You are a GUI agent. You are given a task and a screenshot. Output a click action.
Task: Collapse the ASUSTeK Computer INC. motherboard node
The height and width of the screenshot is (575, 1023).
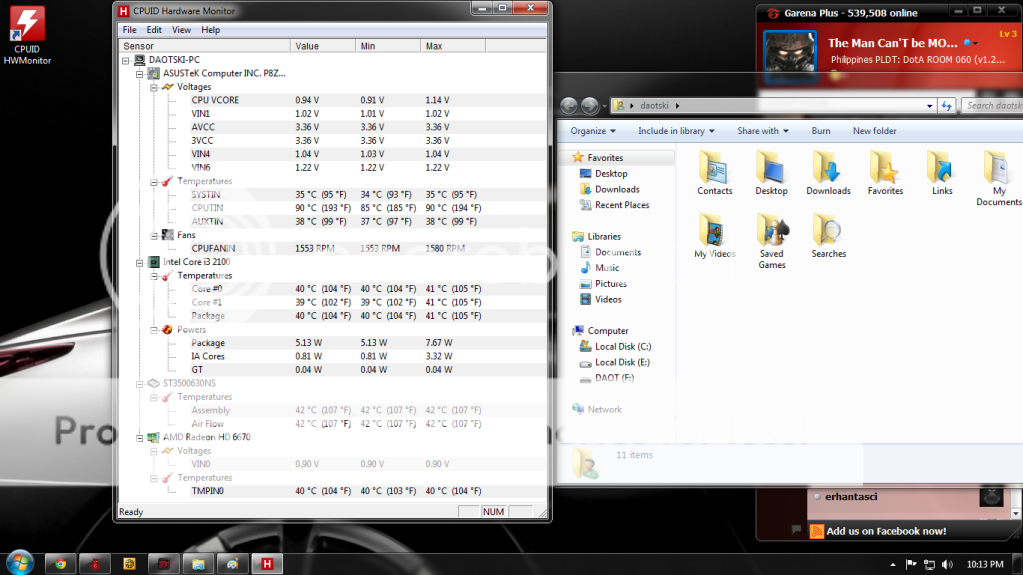pos(140,74)
